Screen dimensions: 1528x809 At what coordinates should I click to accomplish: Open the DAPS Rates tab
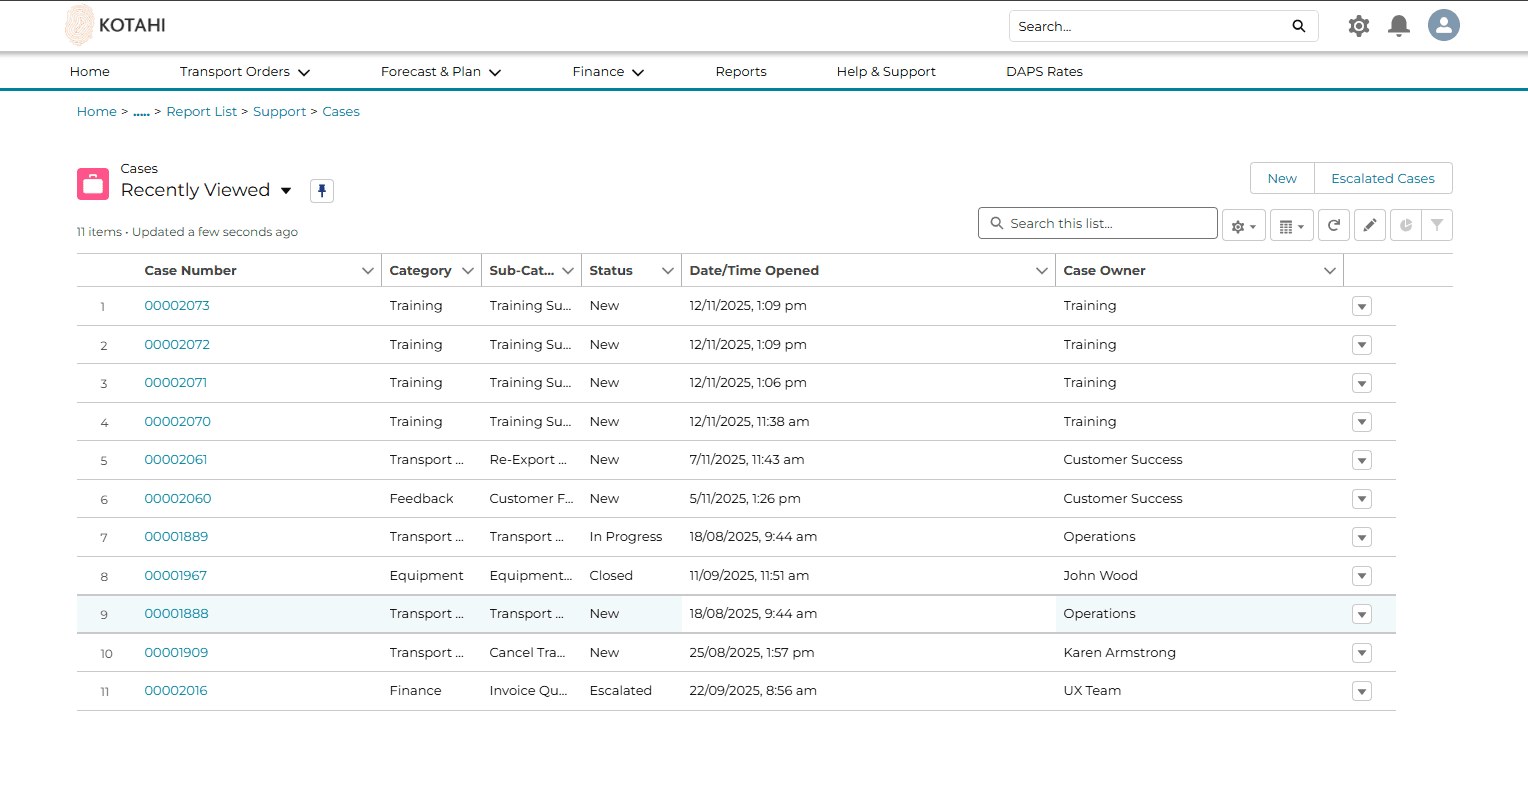(x=1044, y=72)
